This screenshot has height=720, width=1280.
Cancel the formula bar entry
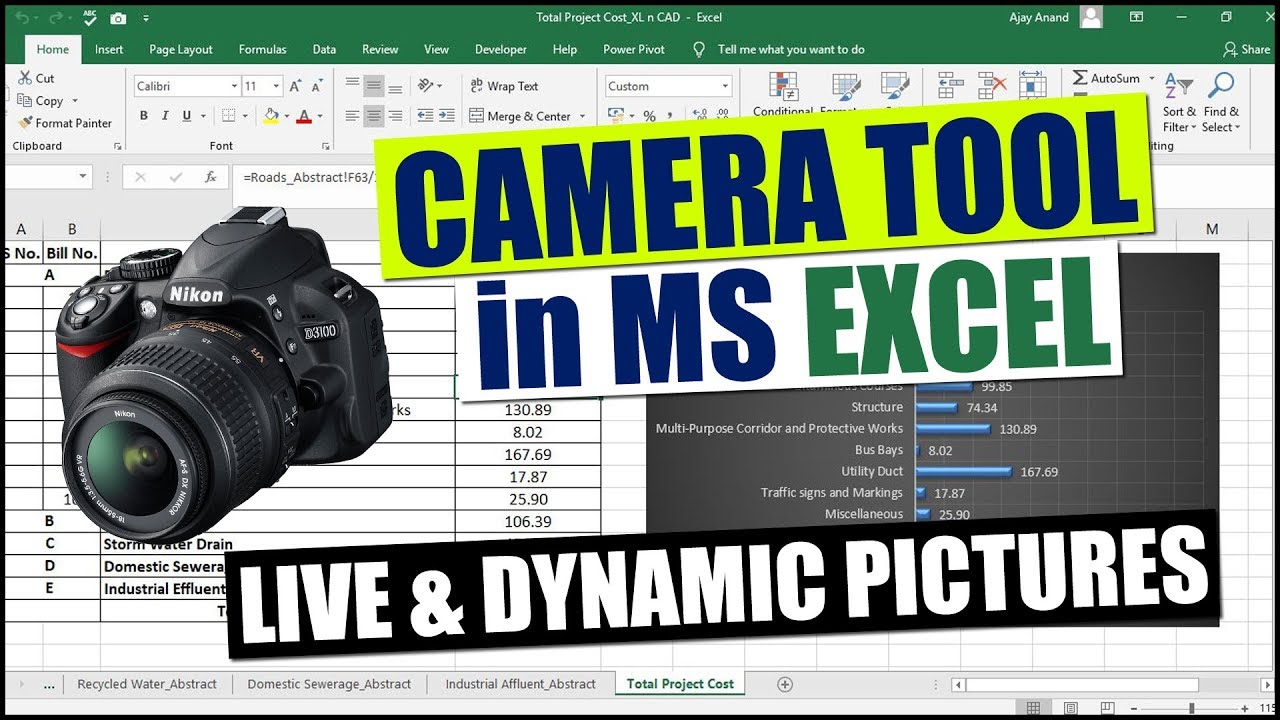tap(140, 177)
